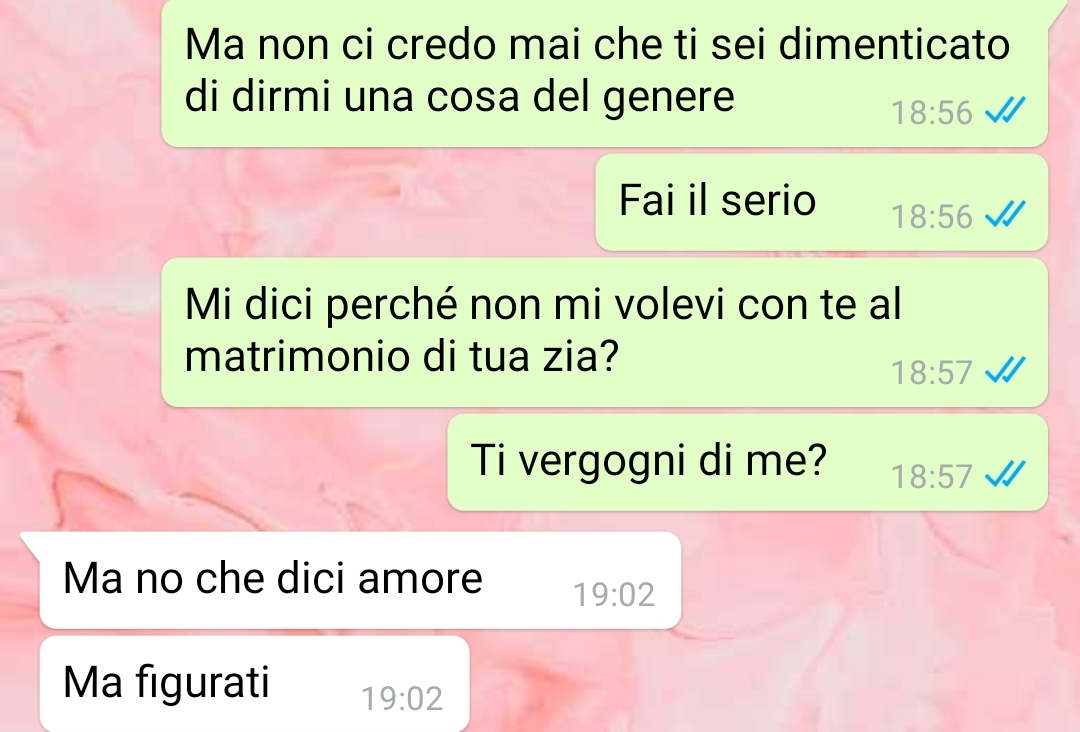Tap the double checkmarks beside 'Fai il serio'
The image size is (1080, 732).
pos(1005,214)
